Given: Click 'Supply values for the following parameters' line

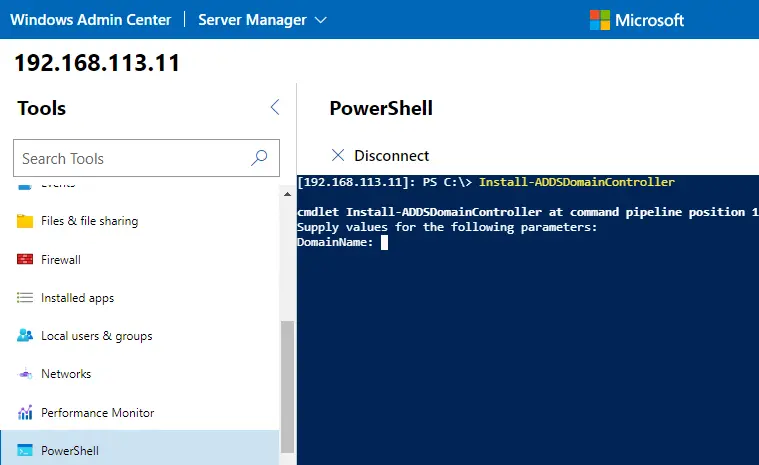Looking at the screenshot, I should coord(447,227).
